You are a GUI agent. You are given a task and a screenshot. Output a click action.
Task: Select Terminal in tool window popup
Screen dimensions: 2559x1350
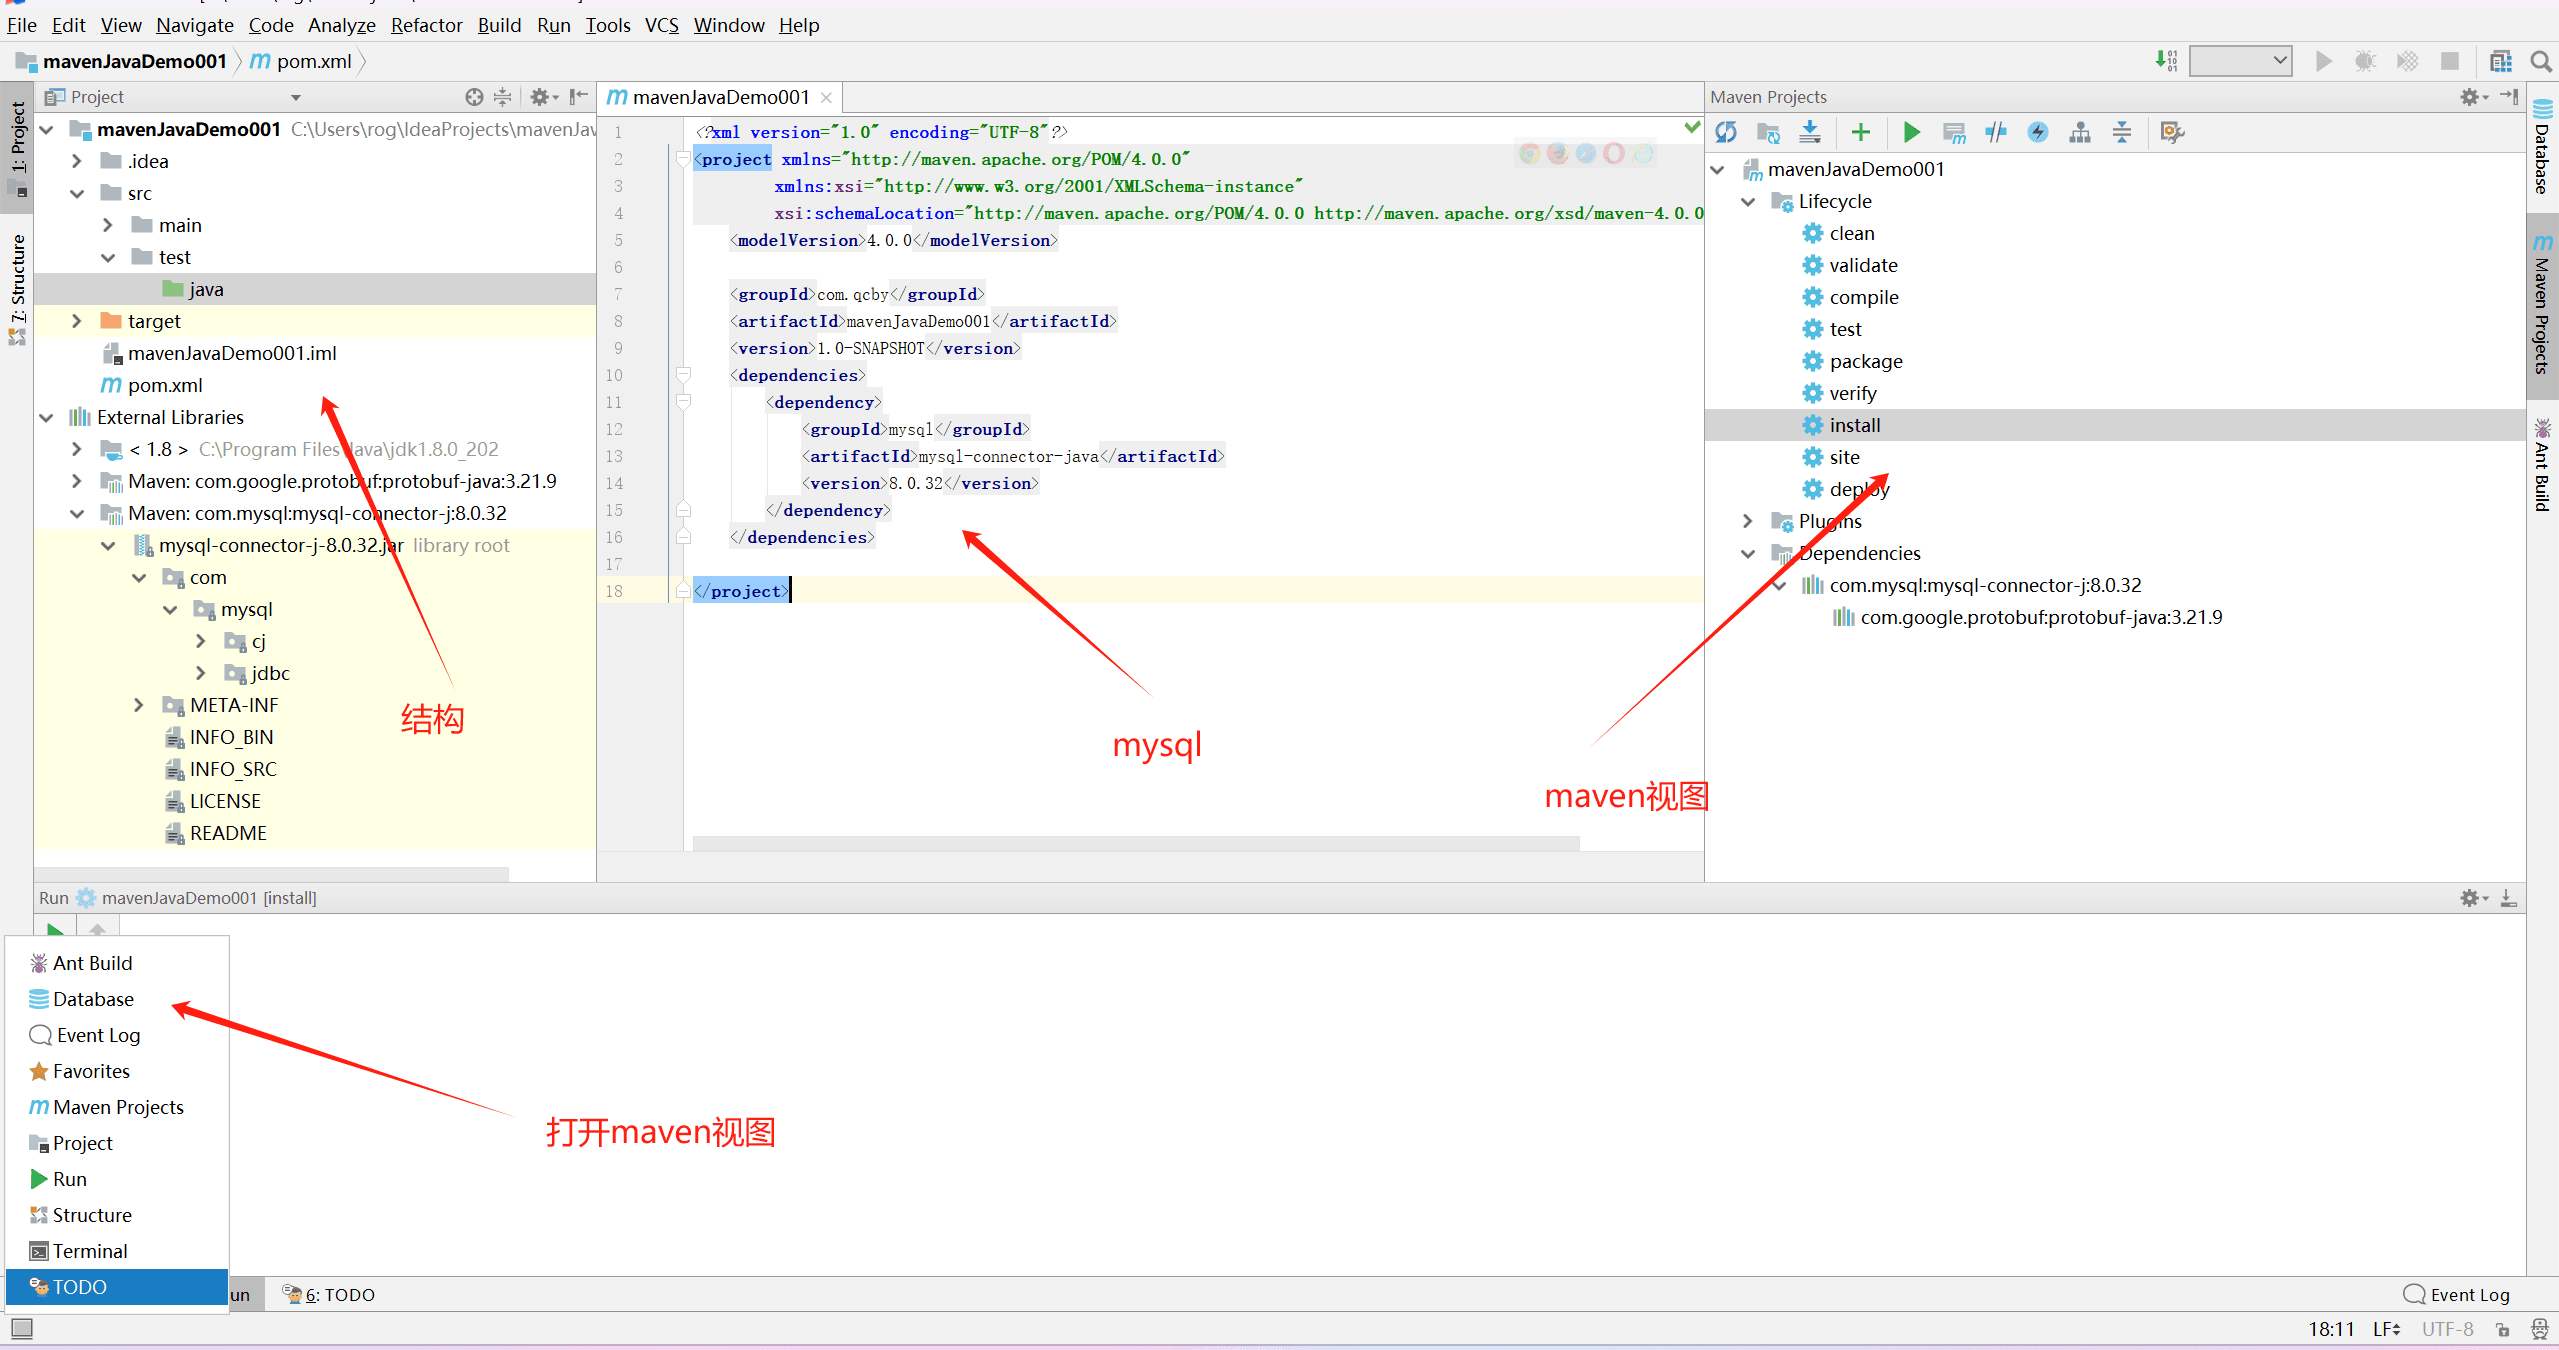click(90, 1251)
